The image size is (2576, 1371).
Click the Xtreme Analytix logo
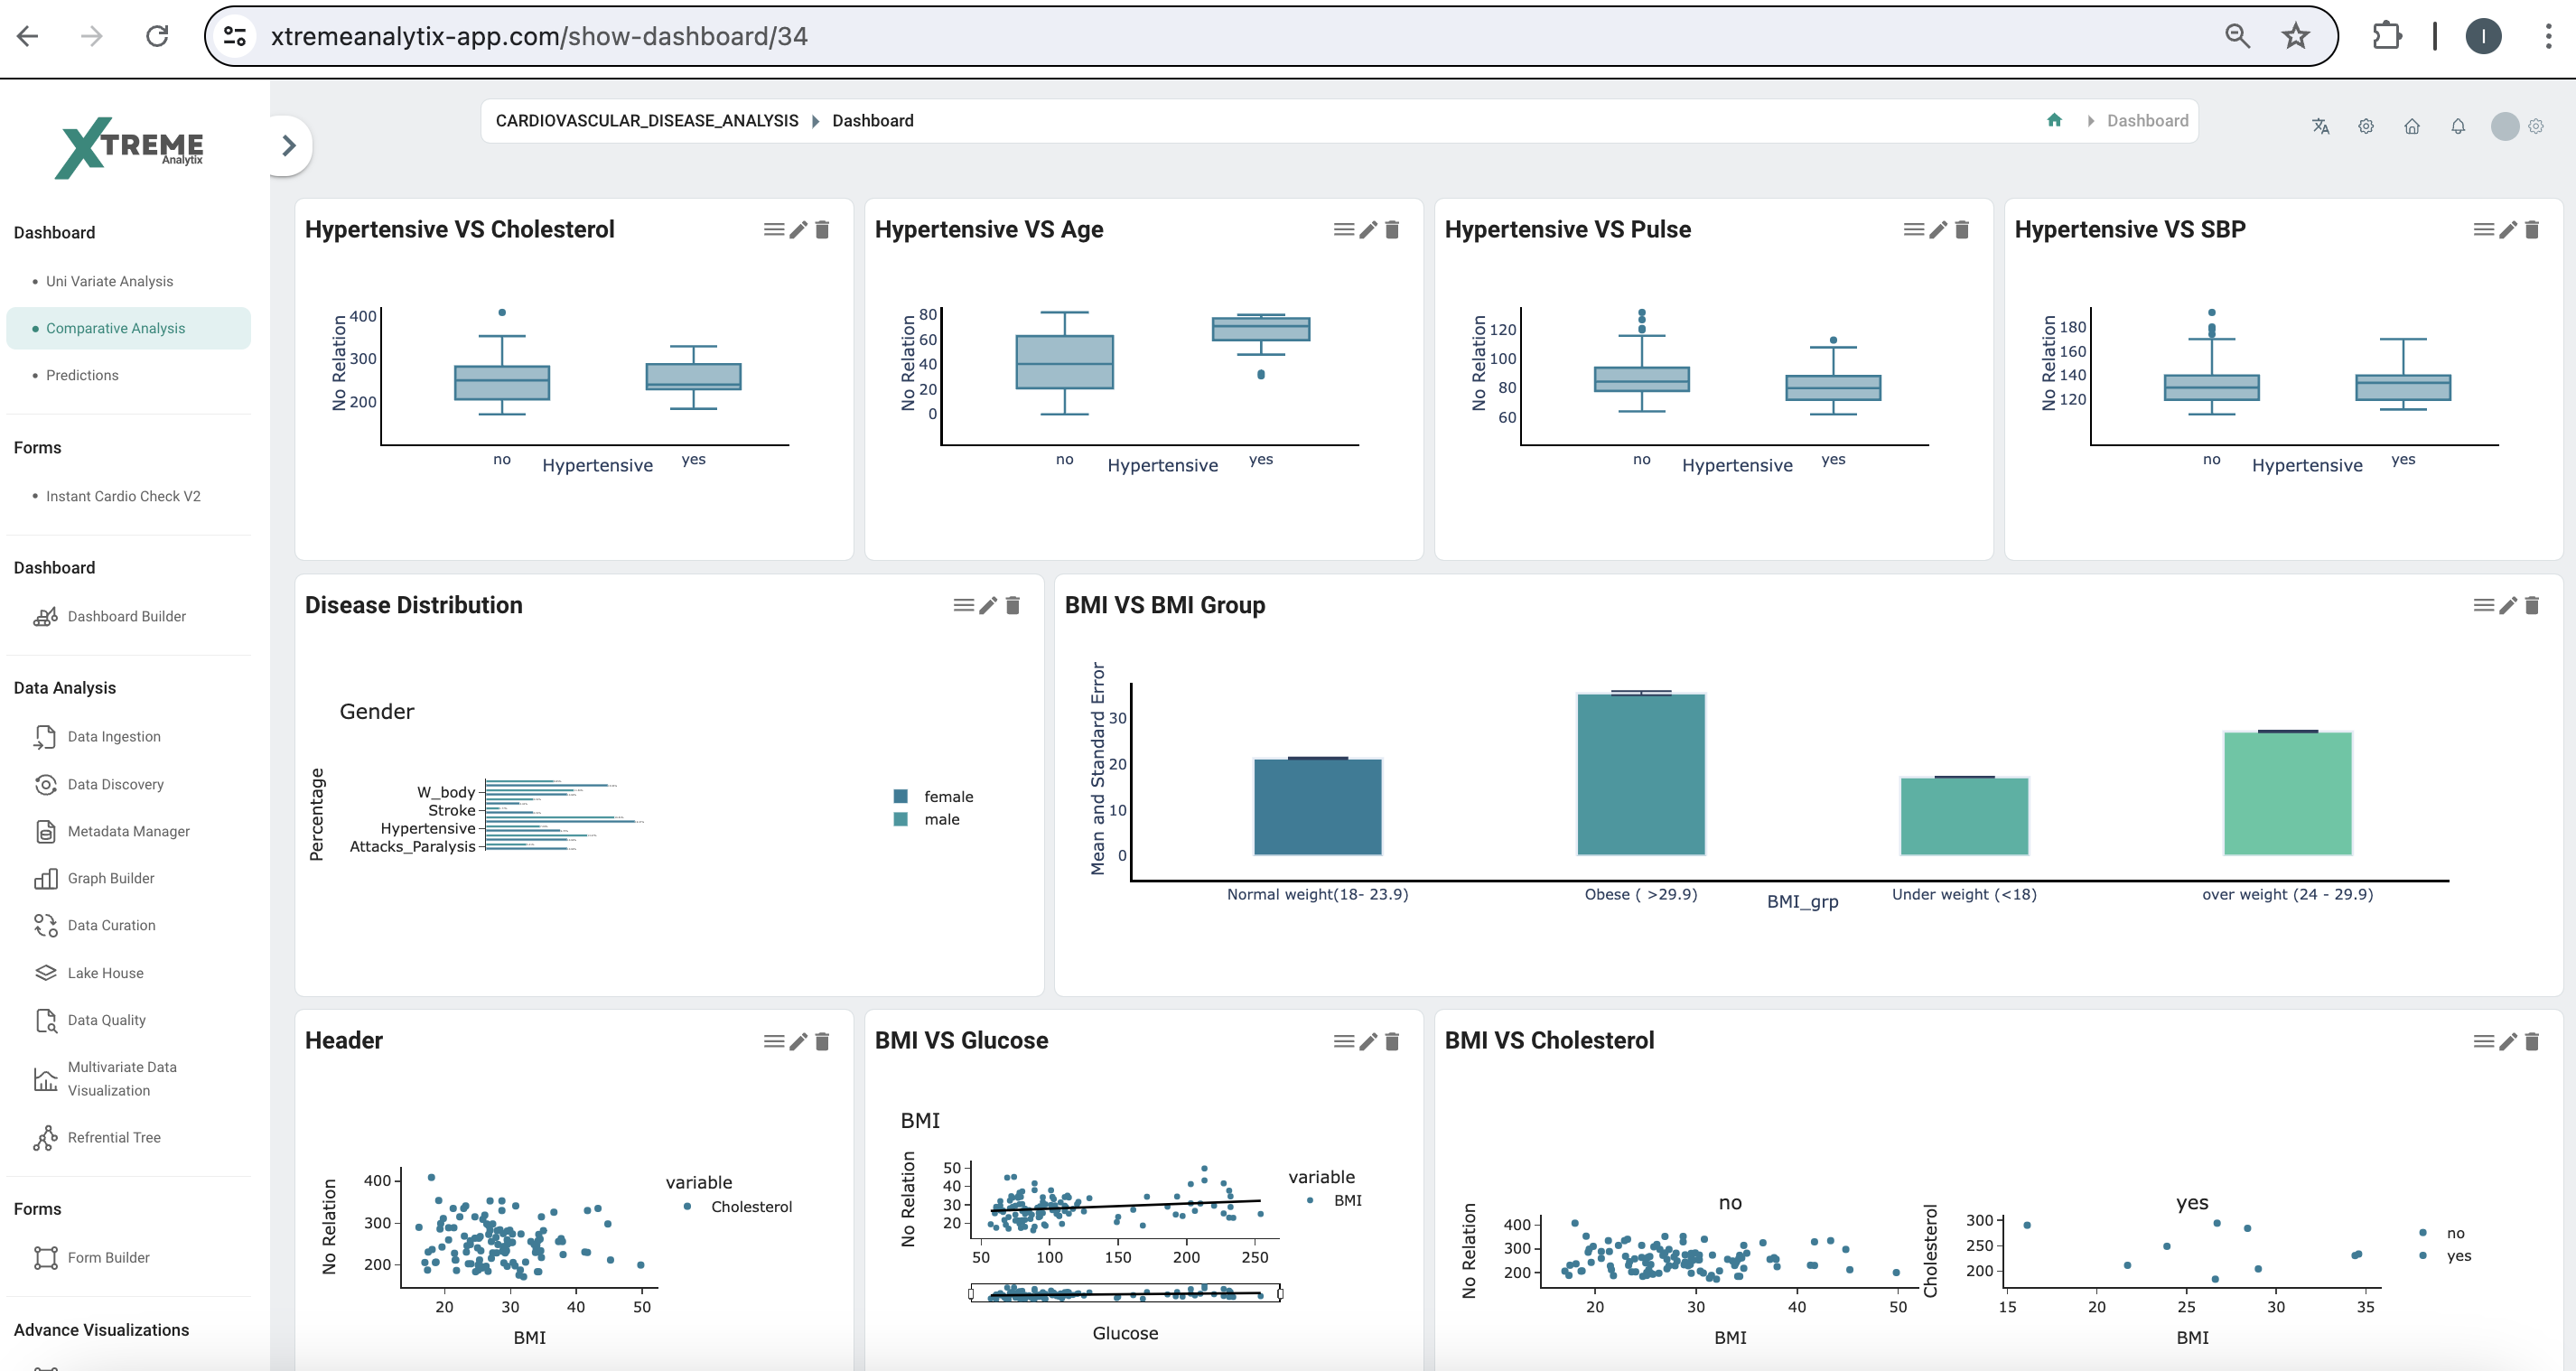click(130, 148)
